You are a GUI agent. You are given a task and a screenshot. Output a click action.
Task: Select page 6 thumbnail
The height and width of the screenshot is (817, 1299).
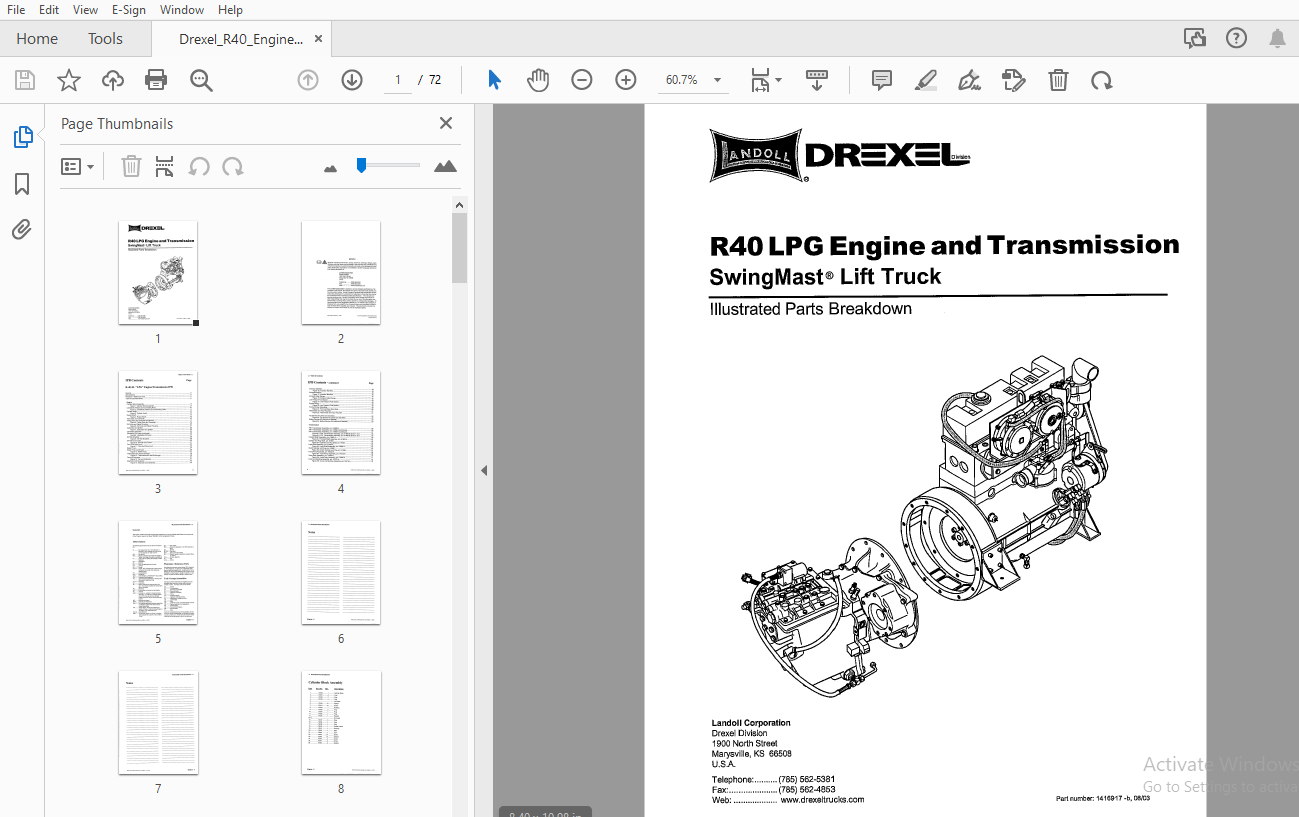(x=341, y=573)
